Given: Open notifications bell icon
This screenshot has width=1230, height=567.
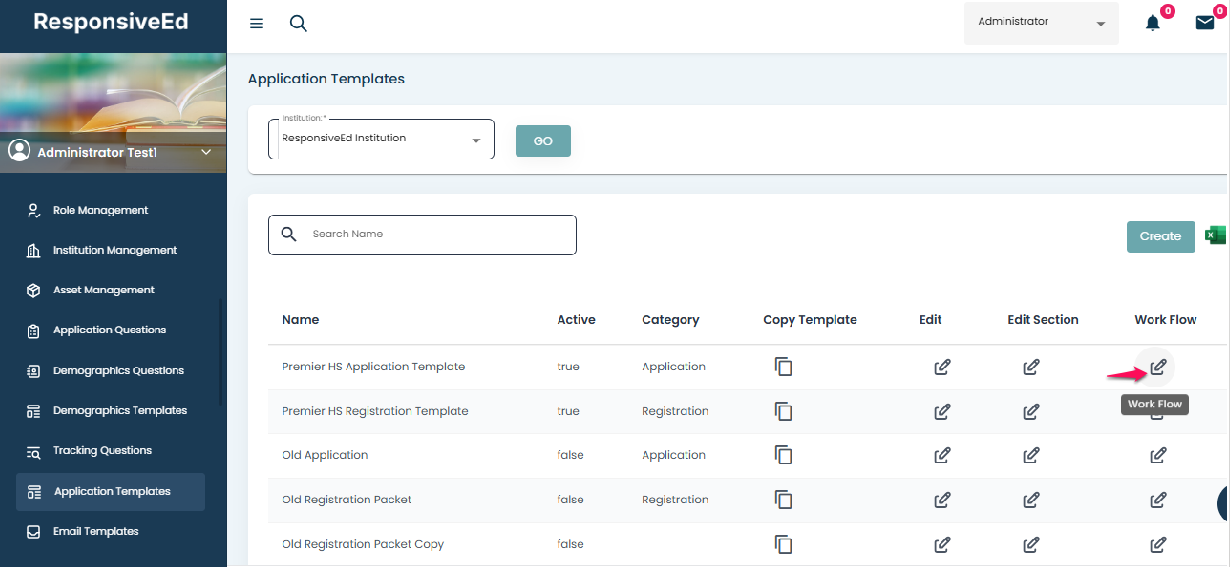Looking at the screenshot, I should 1153,23.
